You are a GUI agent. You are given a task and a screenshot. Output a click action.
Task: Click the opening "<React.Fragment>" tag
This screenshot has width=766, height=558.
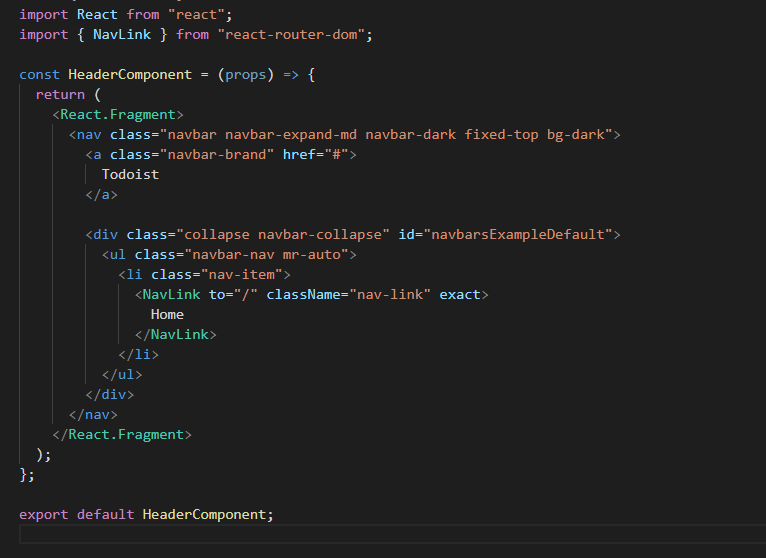[118, 115]
